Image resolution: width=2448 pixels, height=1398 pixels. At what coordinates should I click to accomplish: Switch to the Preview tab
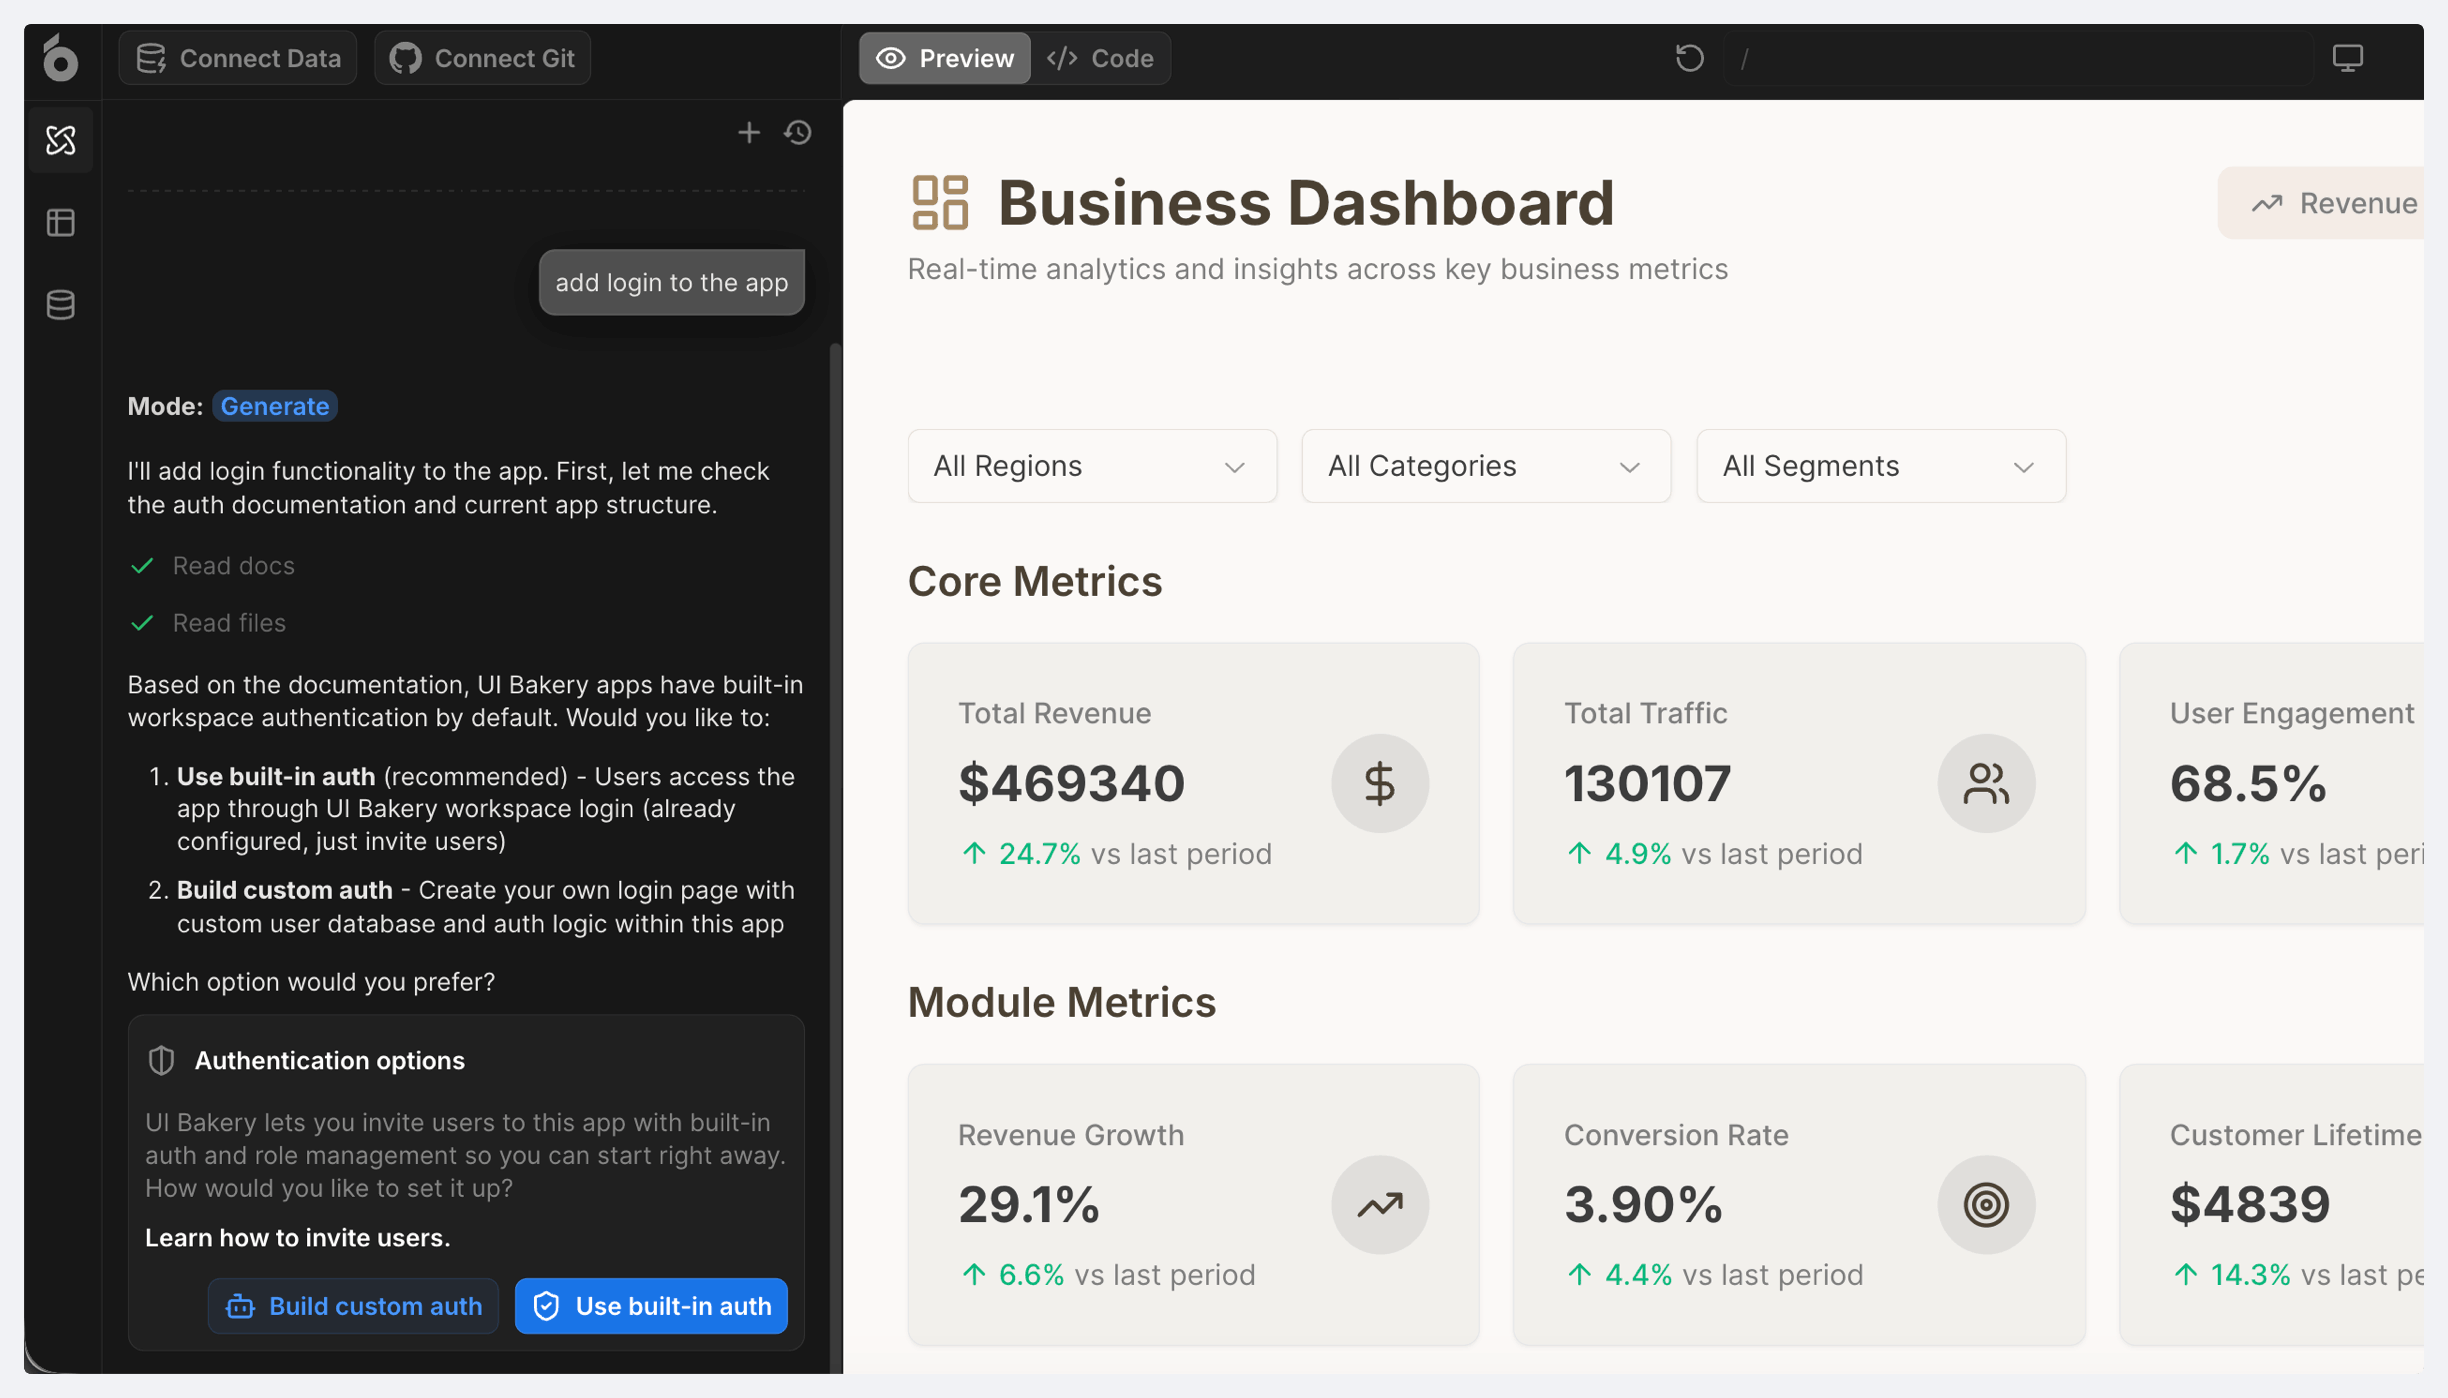[945, 58]
